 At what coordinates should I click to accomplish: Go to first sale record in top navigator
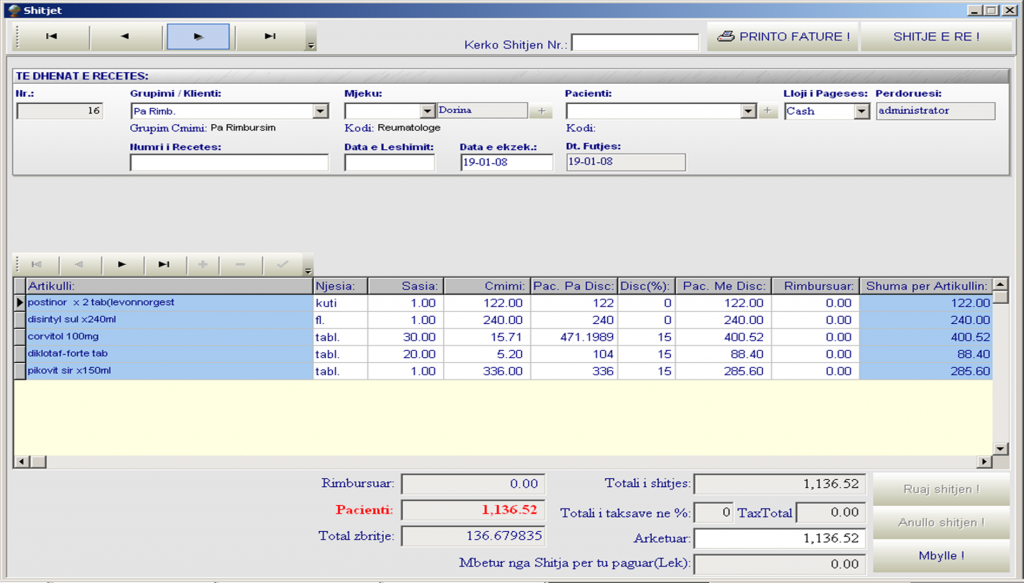tap(52, 37)
